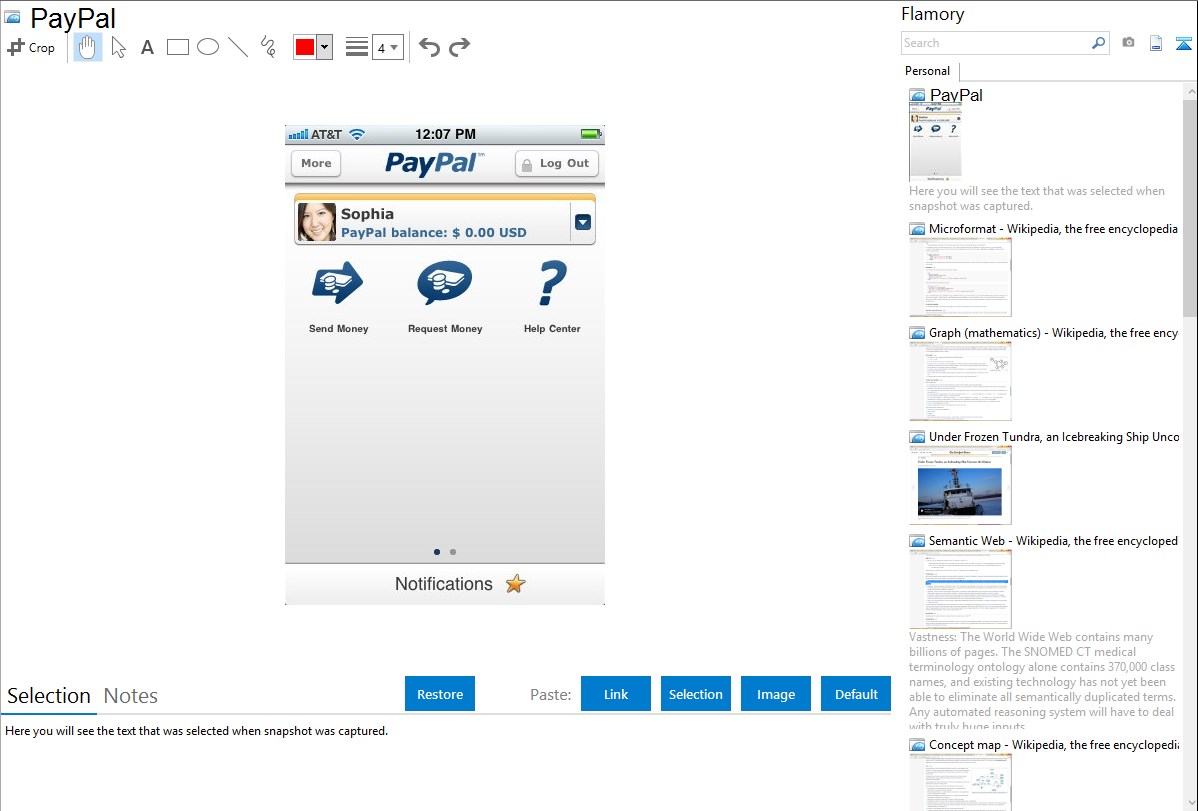Open the line width dropdown showing 4

coord(388,47)
